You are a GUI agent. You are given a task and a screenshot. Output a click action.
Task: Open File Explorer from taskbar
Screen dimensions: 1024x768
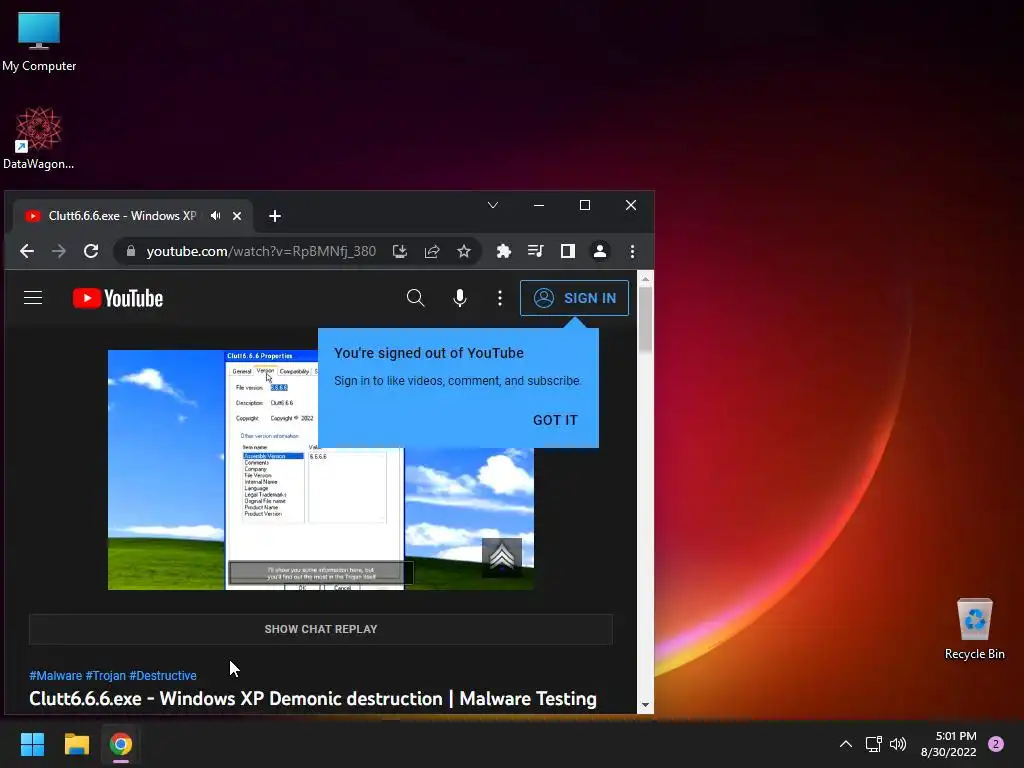[x=76, y=744]
